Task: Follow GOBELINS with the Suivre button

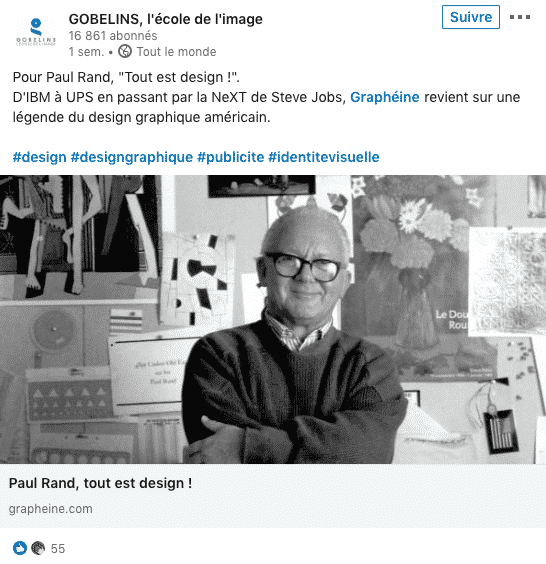Action: coord(470,17)
